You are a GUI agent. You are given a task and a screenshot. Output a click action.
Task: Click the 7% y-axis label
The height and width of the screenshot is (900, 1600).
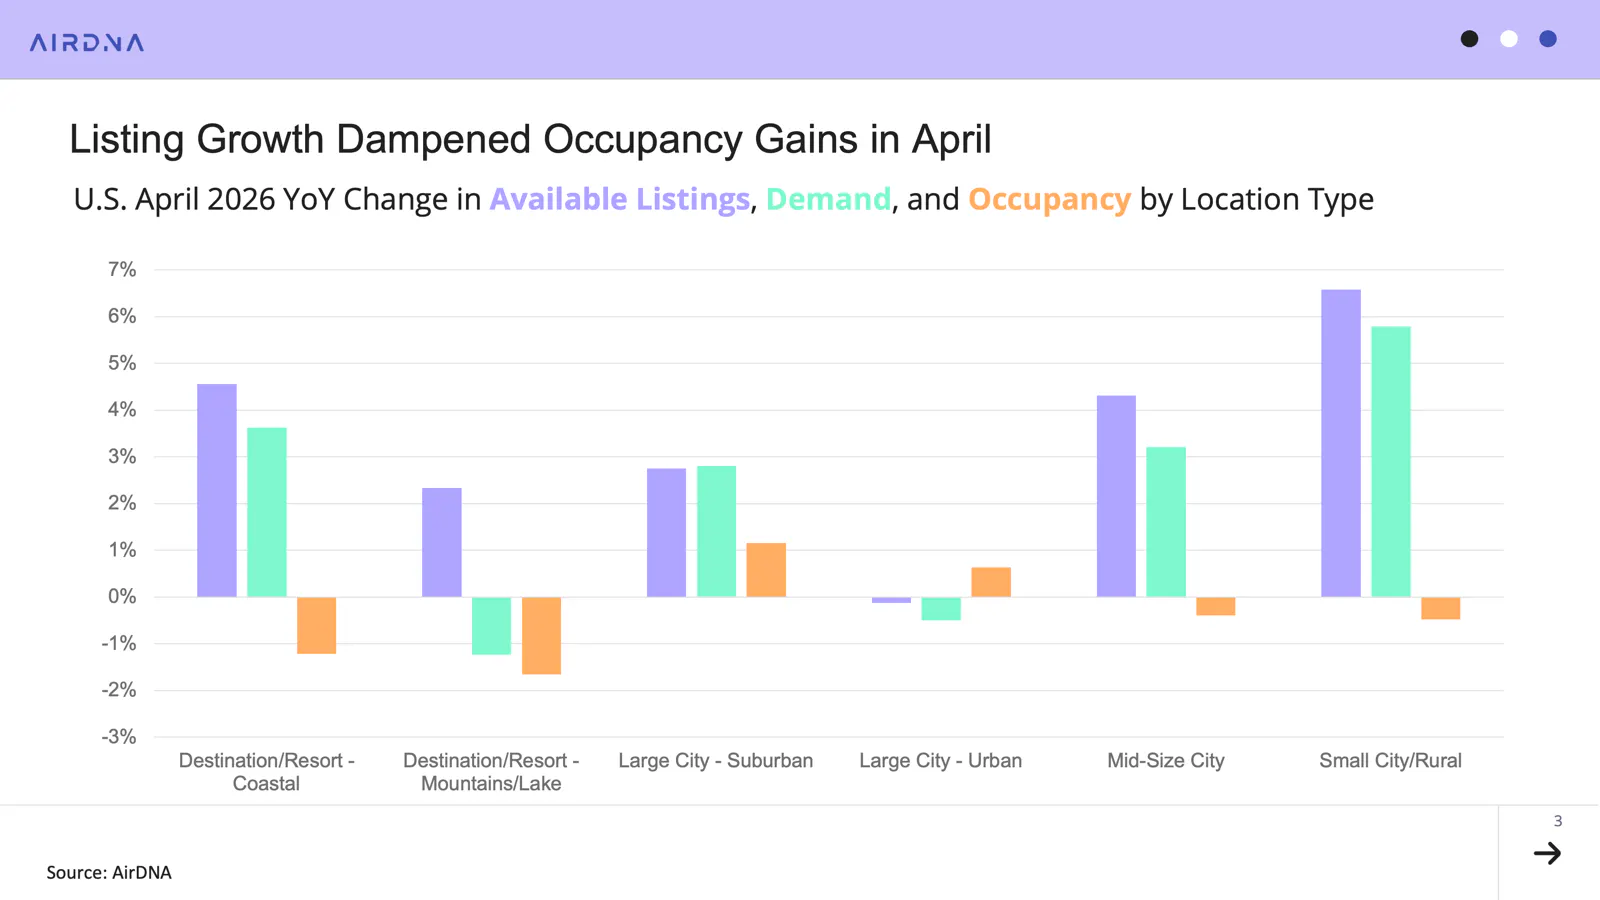(x=122, y=269)
